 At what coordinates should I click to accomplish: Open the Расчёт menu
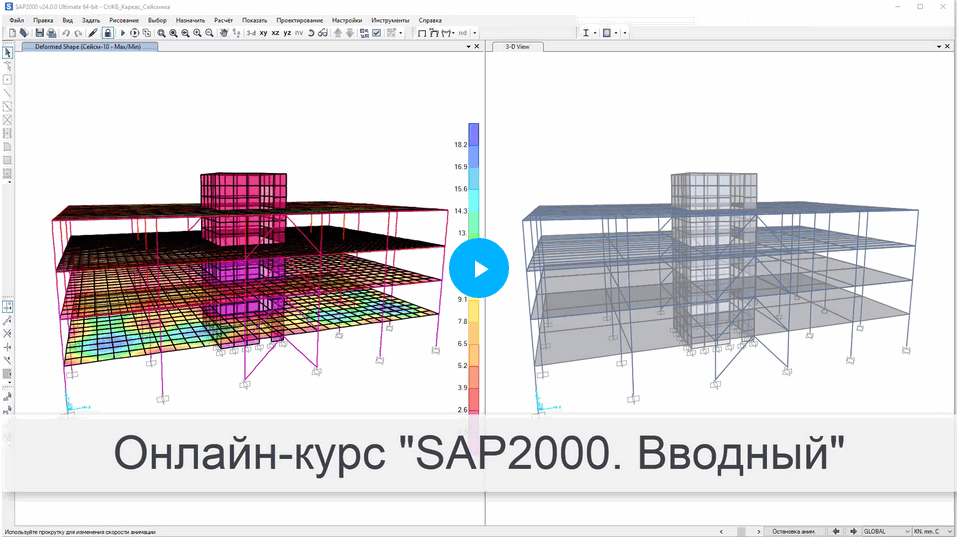click(x=223, y=20)
